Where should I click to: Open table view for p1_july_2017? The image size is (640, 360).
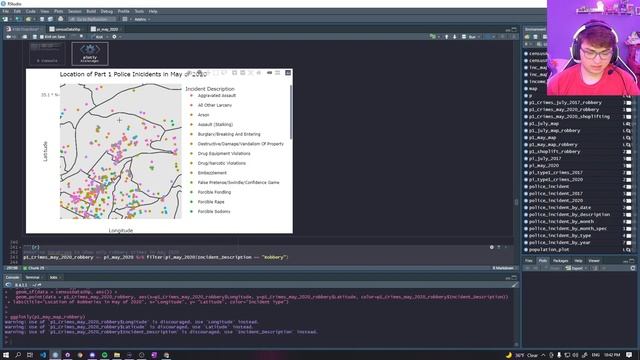click(x=629, y=159)
